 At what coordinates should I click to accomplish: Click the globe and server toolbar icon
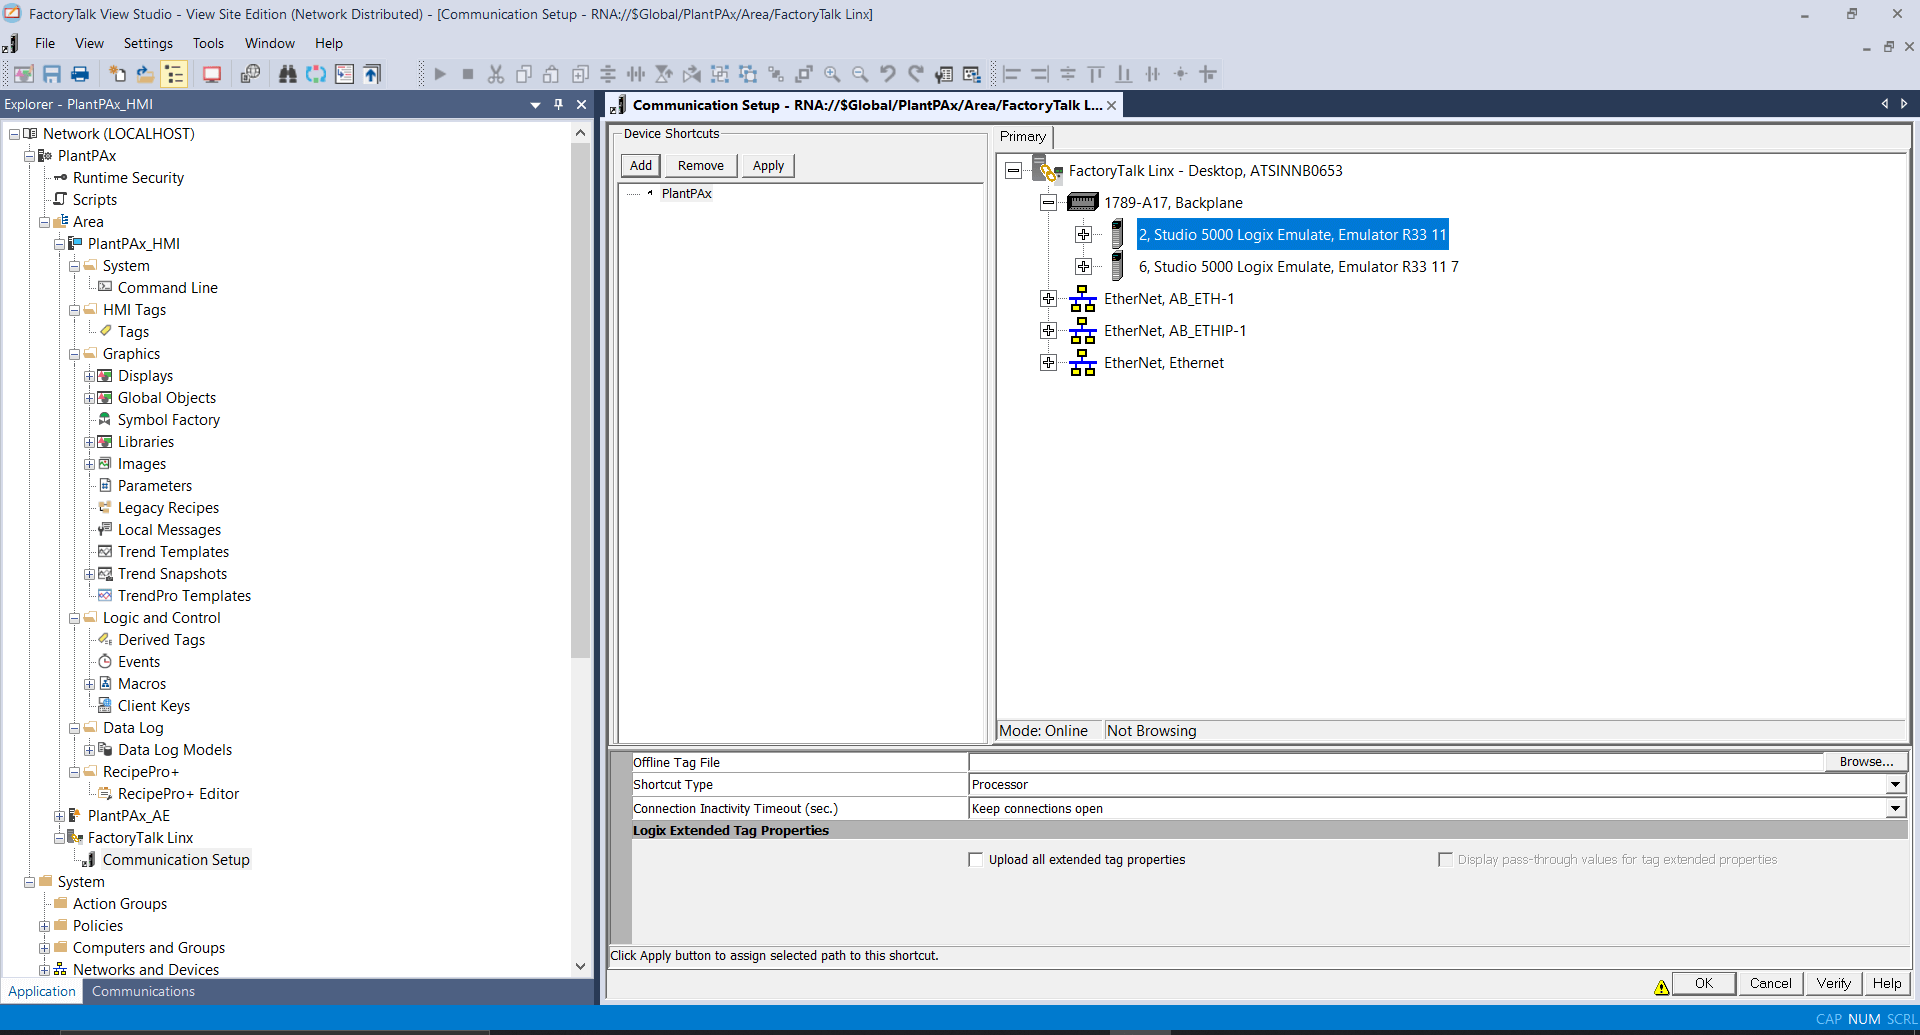coord(250,74)
